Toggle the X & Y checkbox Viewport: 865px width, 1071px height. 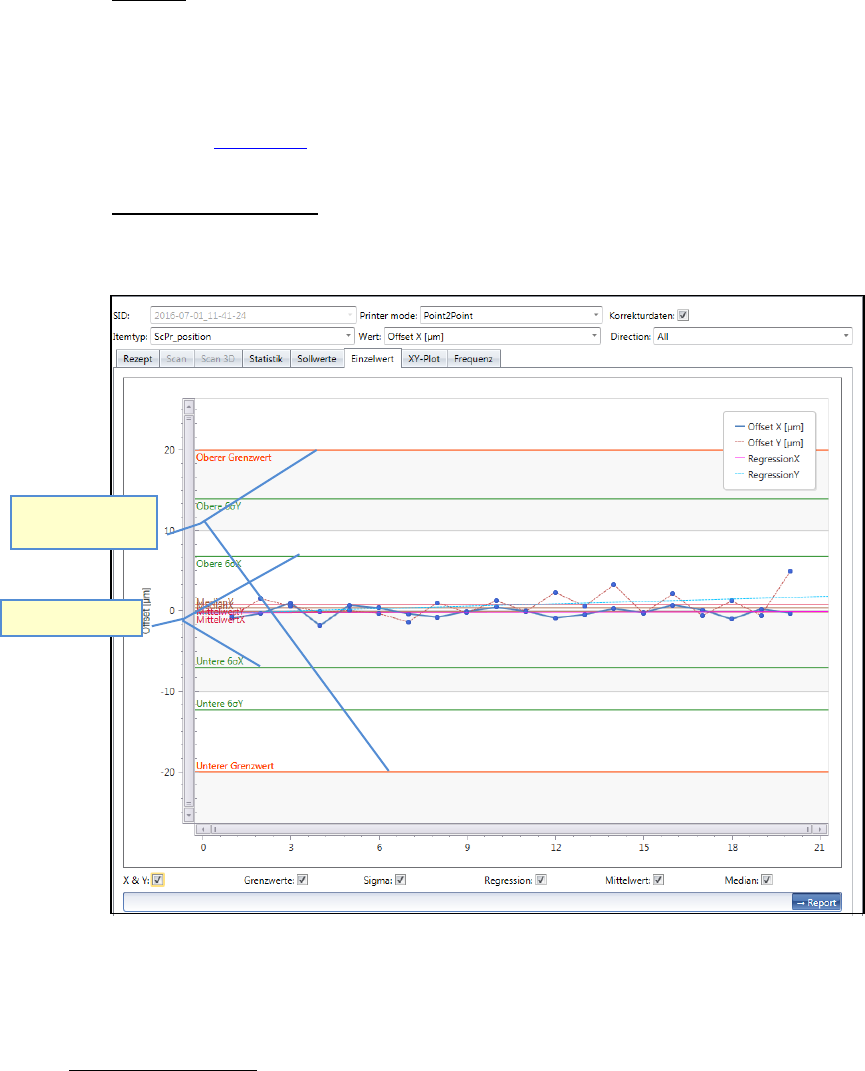158,880
